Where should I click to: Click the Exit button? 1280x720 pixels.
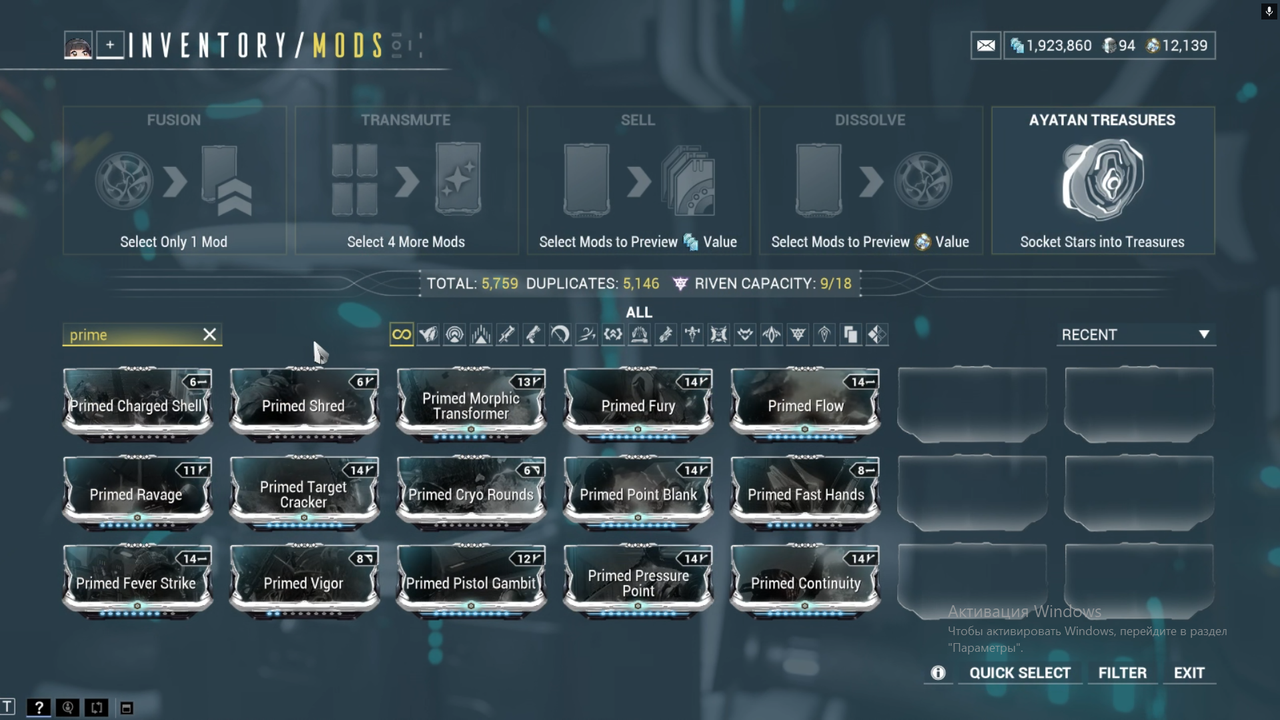(x=1189, y=673)
